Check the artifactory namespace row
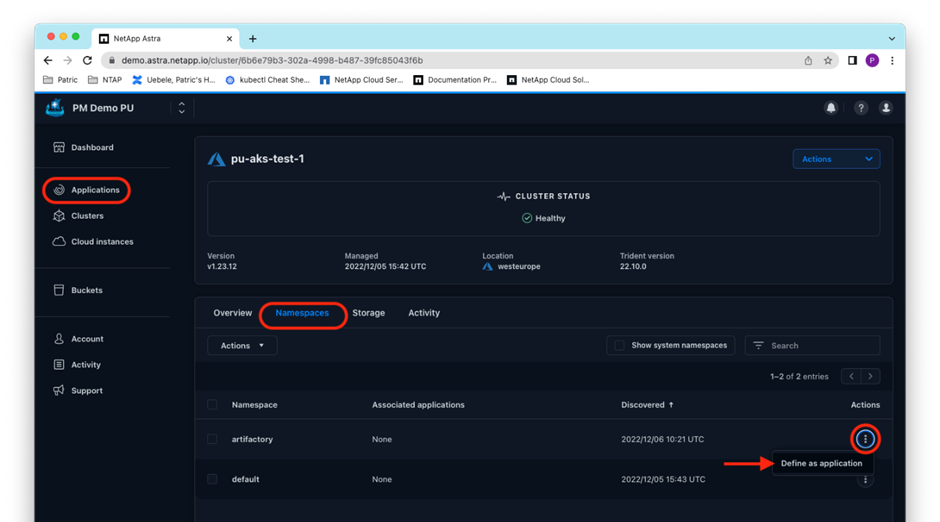This screenshot has width=940, height=522. click(212, 439)
